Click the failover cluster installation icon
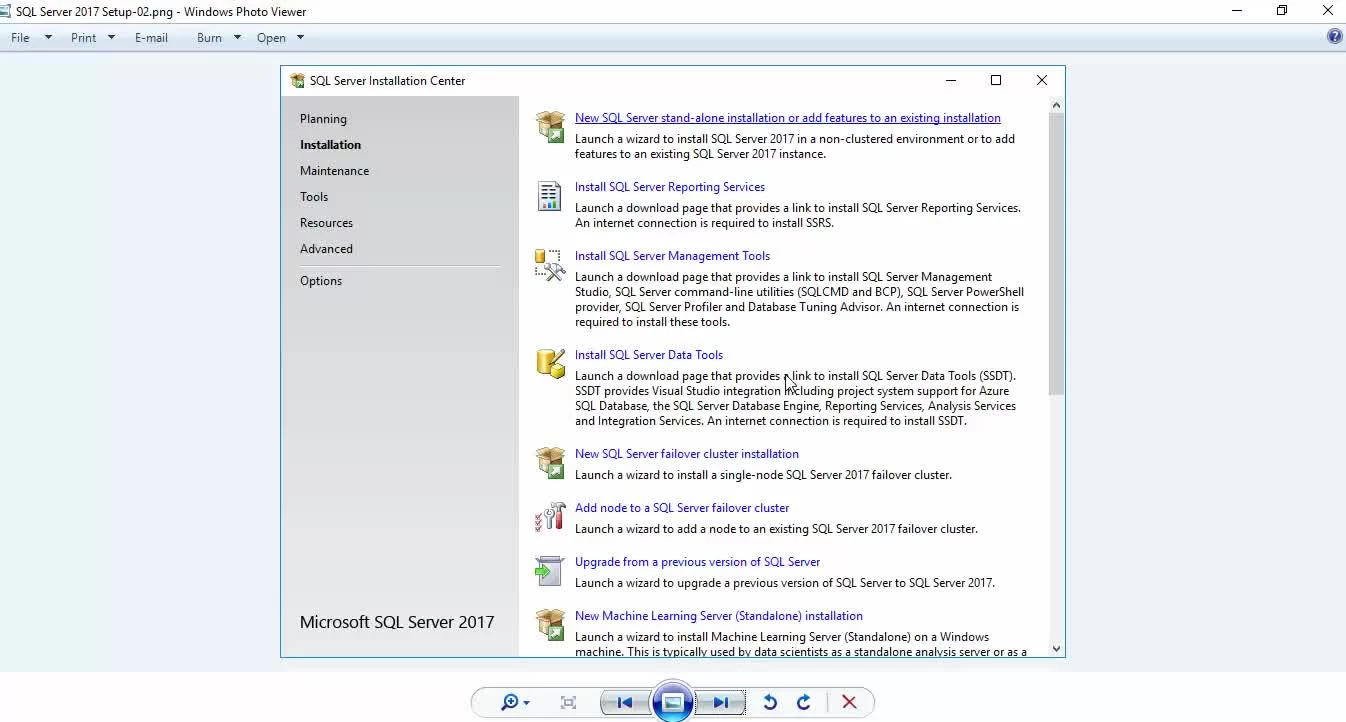Image resolution: width=1346 pixels, height=722 pixels. click(550, 462)
